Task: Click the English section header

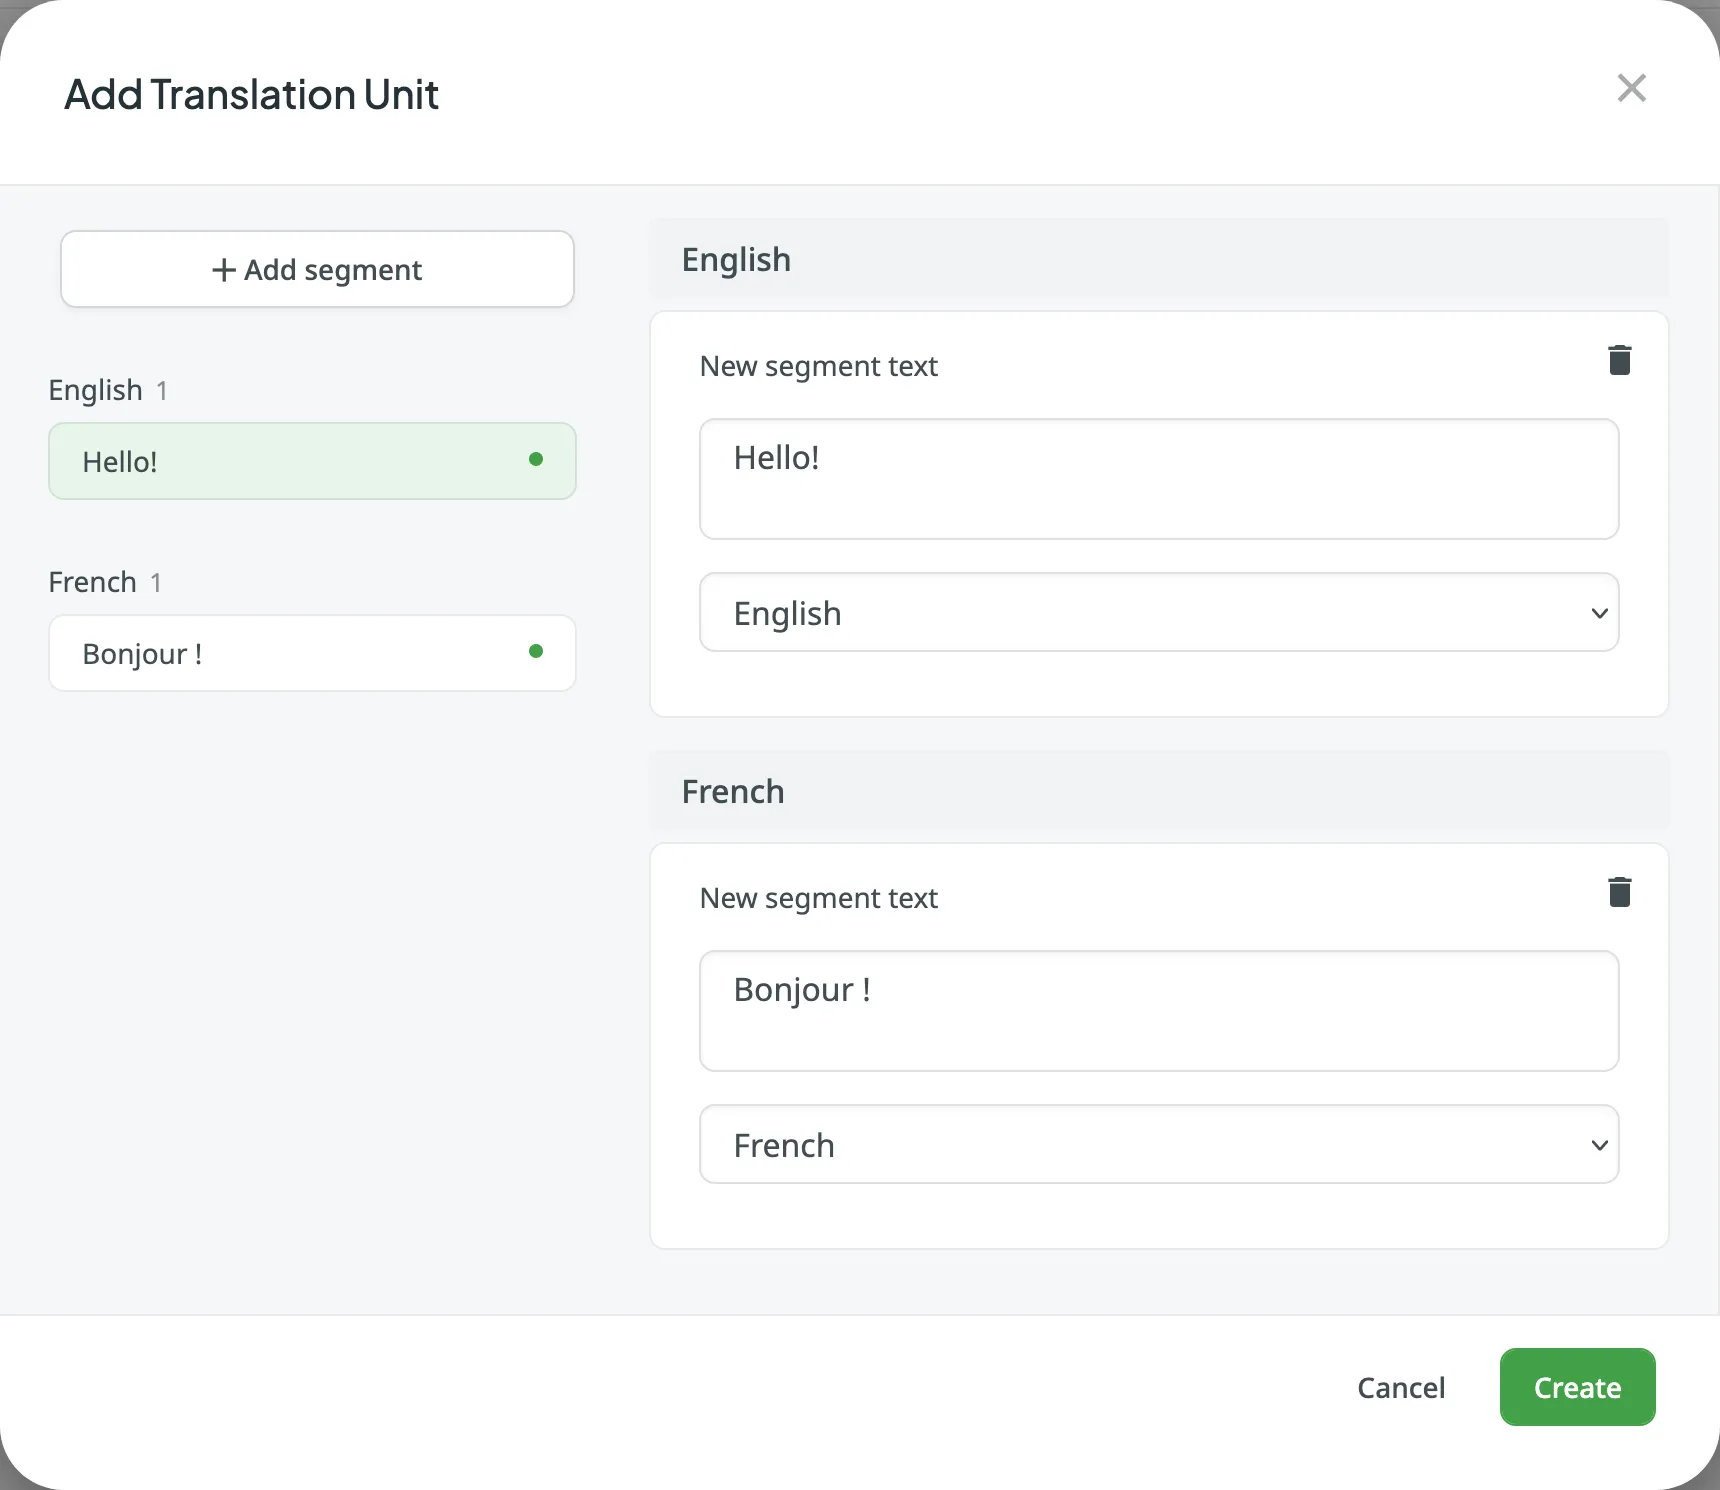Action: [x=736, y=259]
